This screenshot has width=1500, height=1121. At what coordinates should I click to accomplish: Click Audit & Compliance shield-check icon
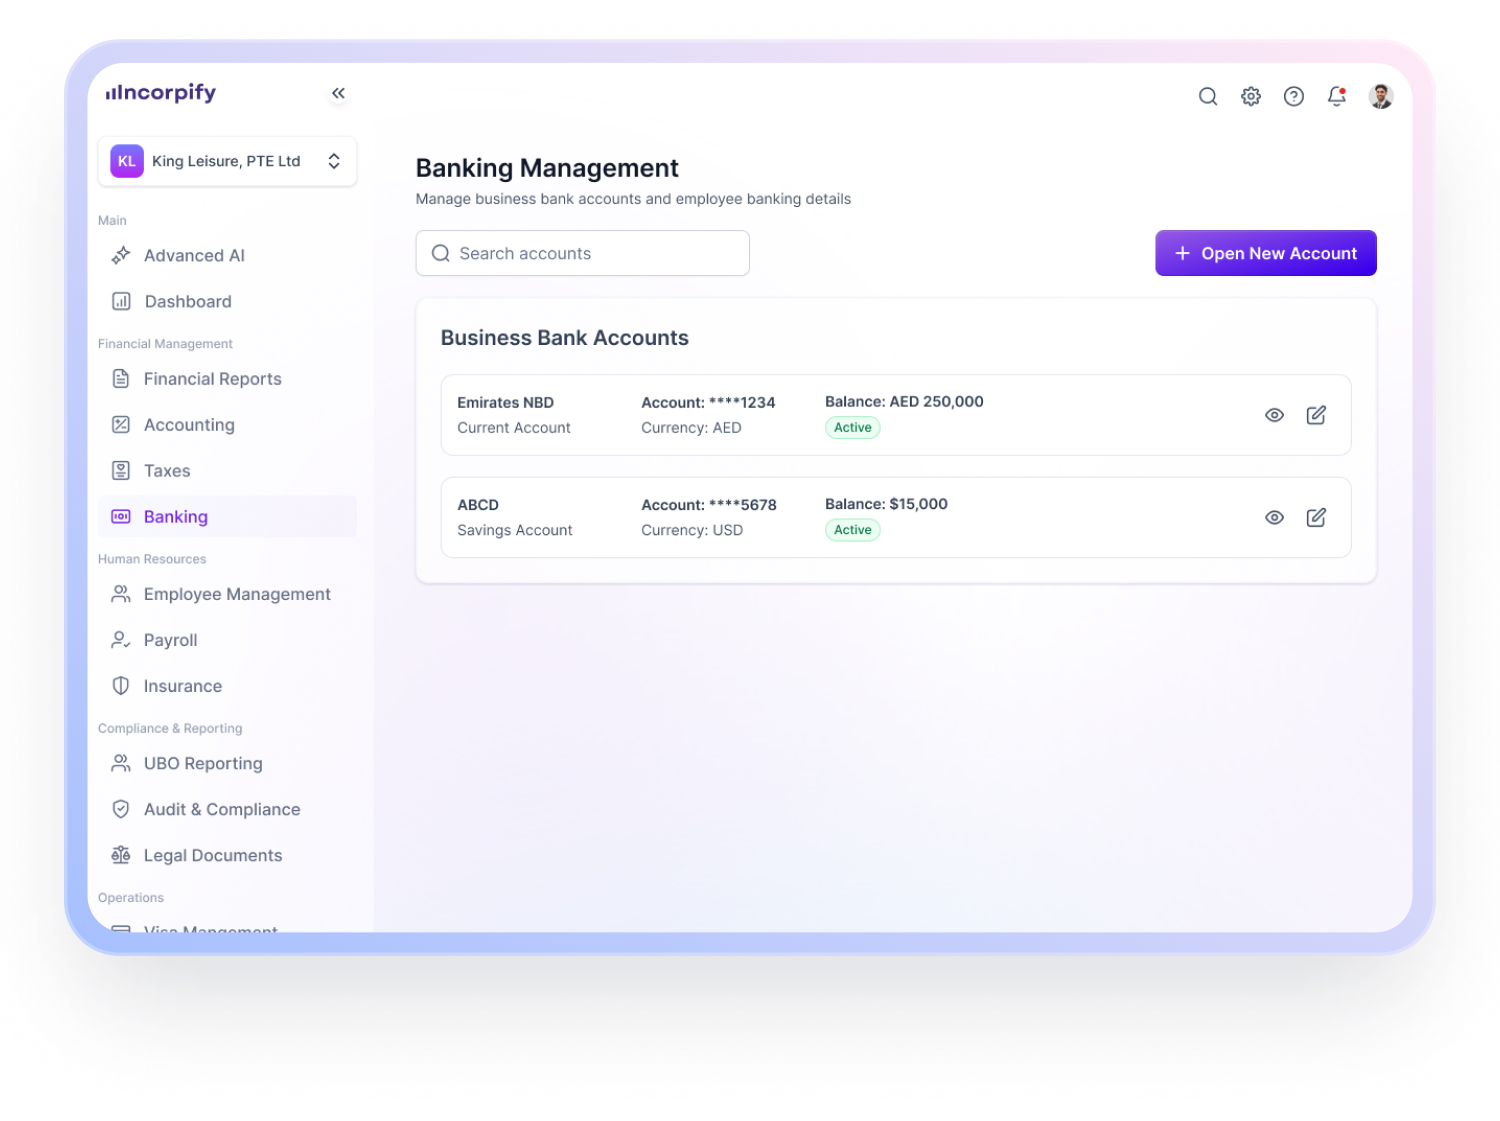coord(121,809)
